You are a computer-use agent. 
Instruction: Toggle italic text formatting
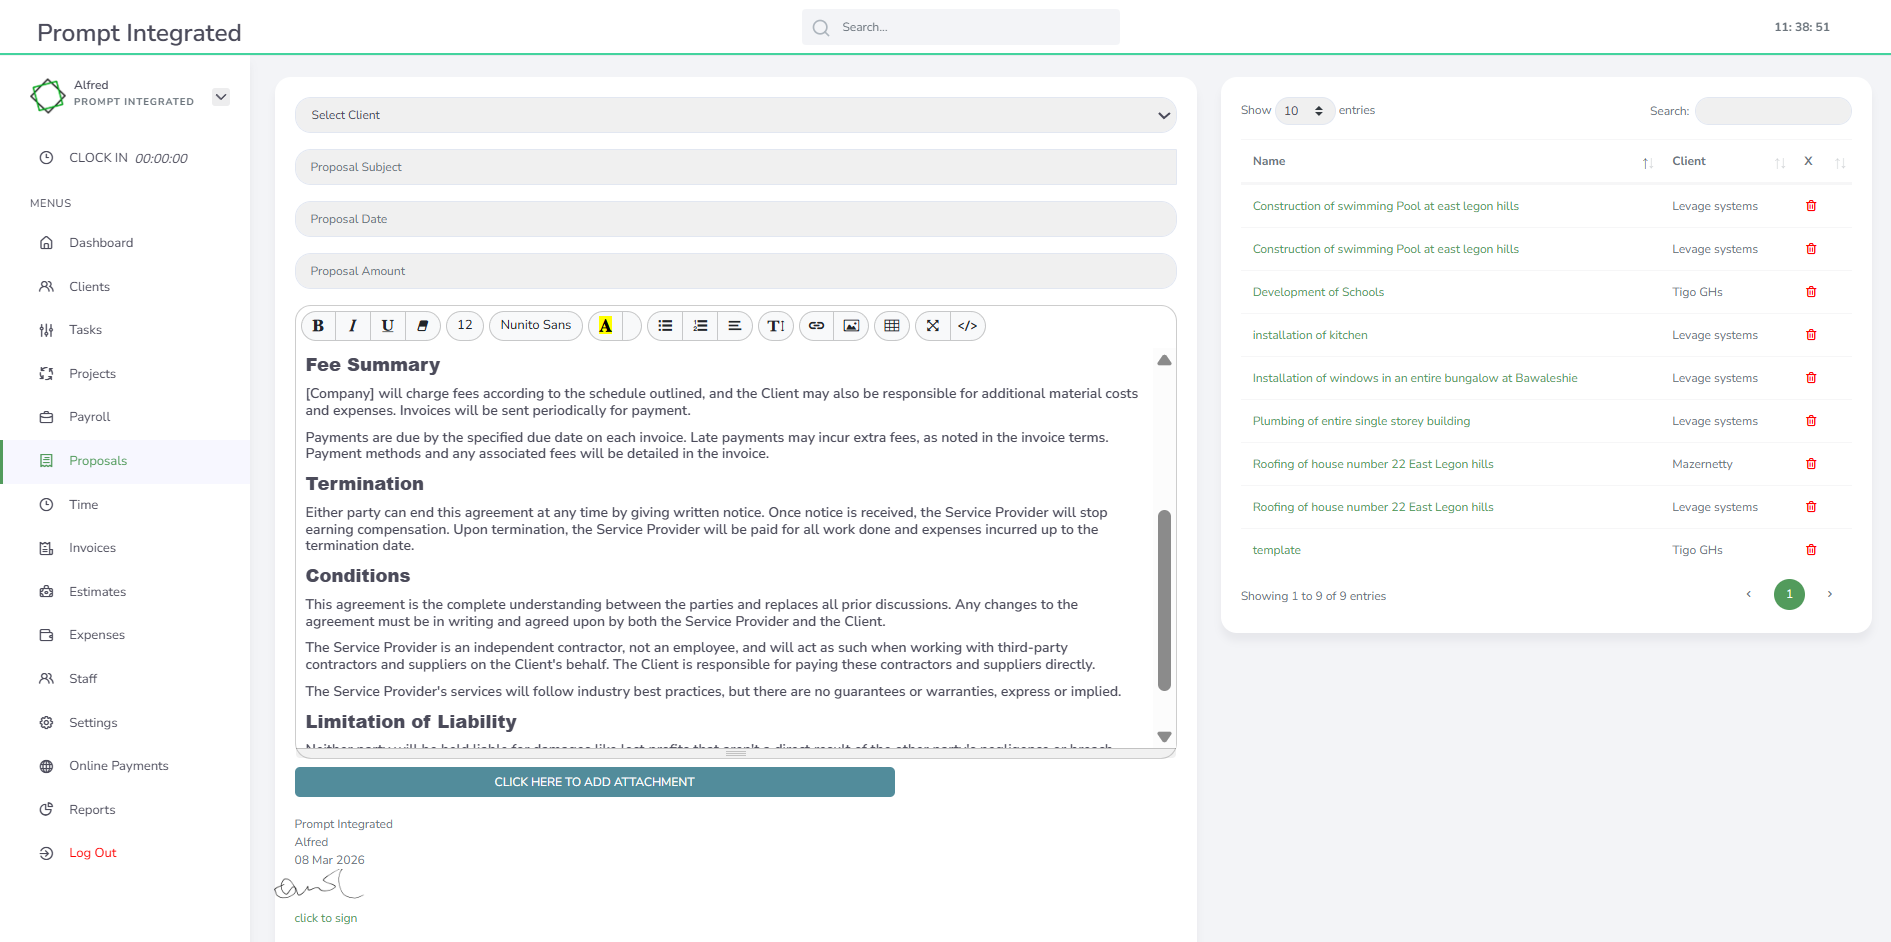[x=353, y=326]
